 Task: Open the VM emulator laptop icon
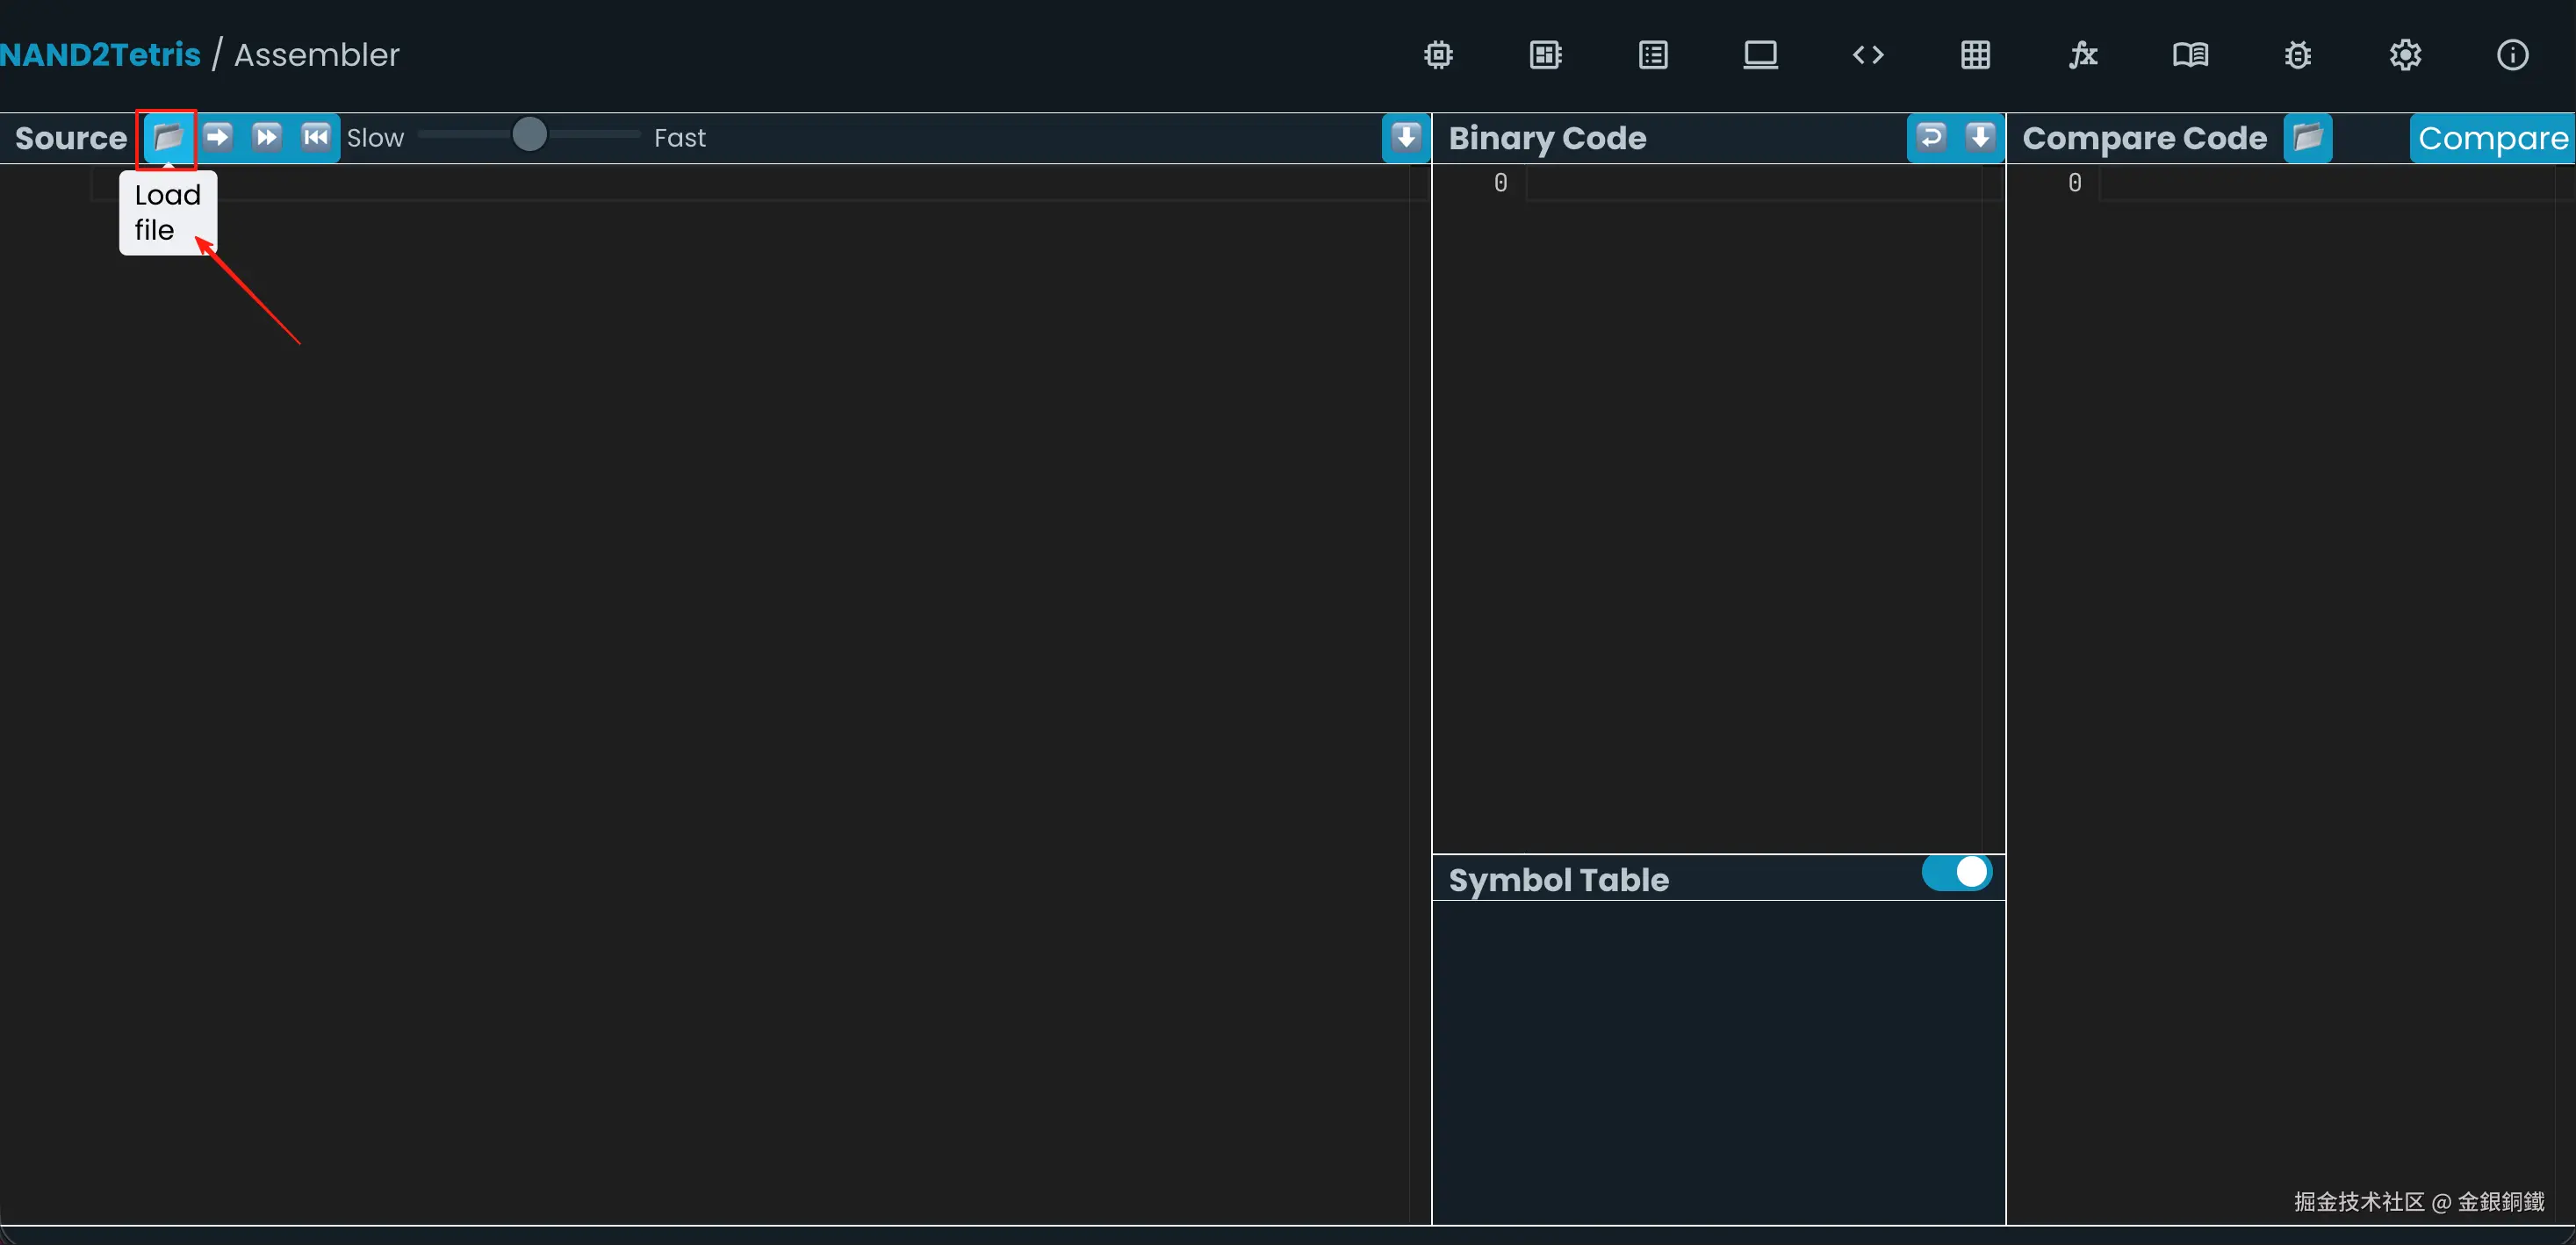click(x=1760, y=55)
